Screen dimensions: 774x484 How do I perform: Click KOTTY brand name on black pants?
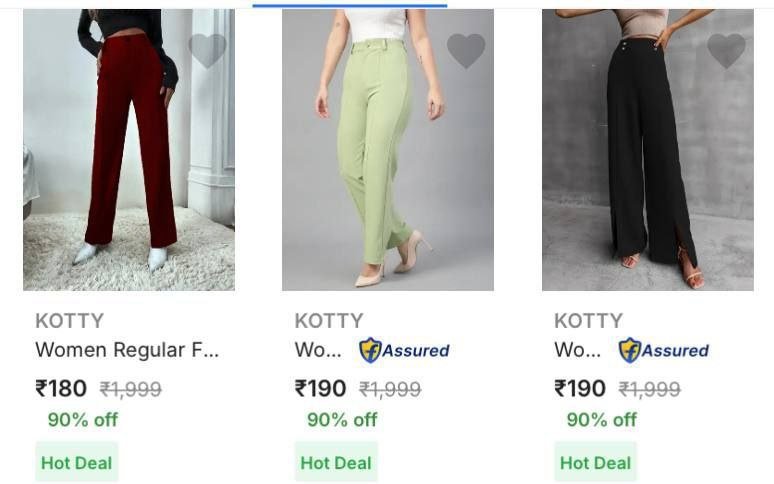pyautogui.click(x=588, y=321)
